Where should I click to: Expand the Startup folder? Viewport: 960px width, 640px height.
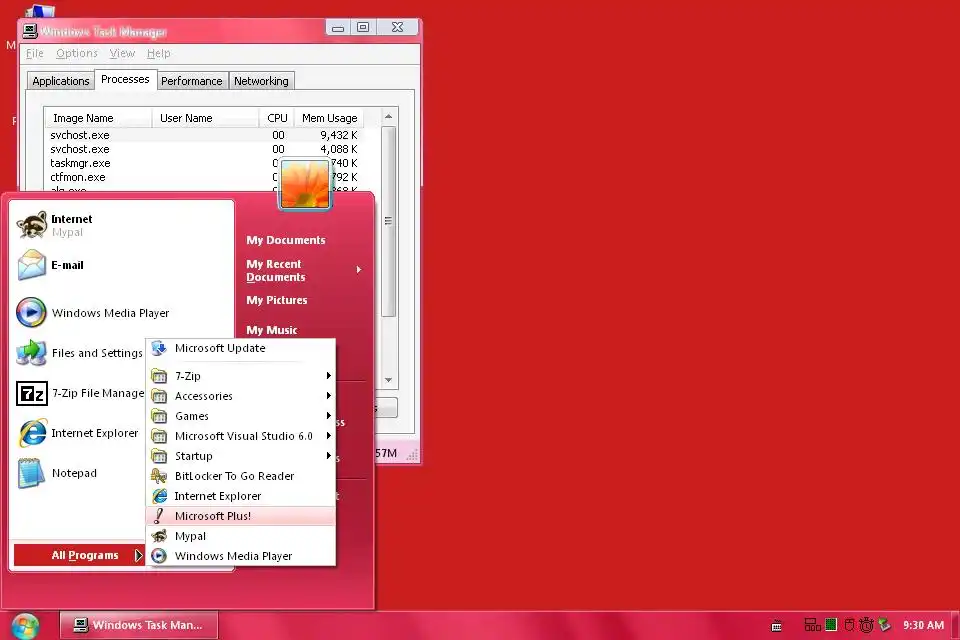coord(241,456)
